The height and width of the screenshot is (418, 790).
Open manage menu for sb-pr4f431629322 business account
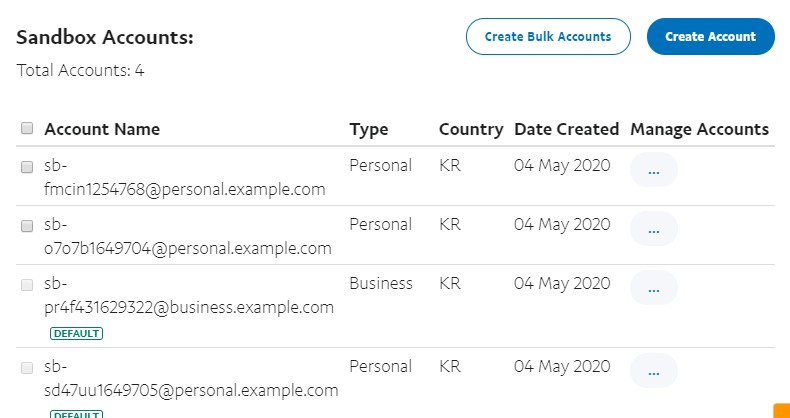(653, 289)
